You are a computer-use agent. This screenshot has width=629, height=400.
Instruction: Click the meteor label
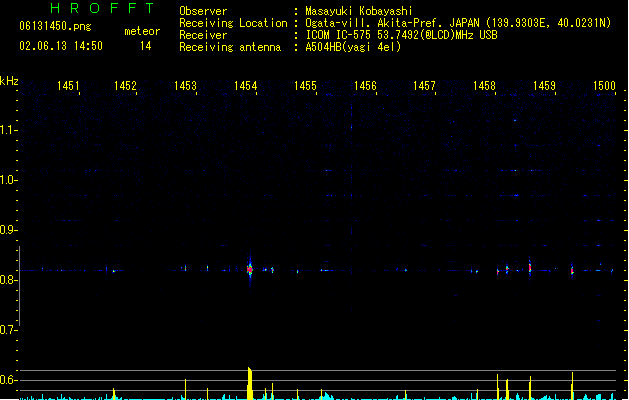(x=142, y=31)
